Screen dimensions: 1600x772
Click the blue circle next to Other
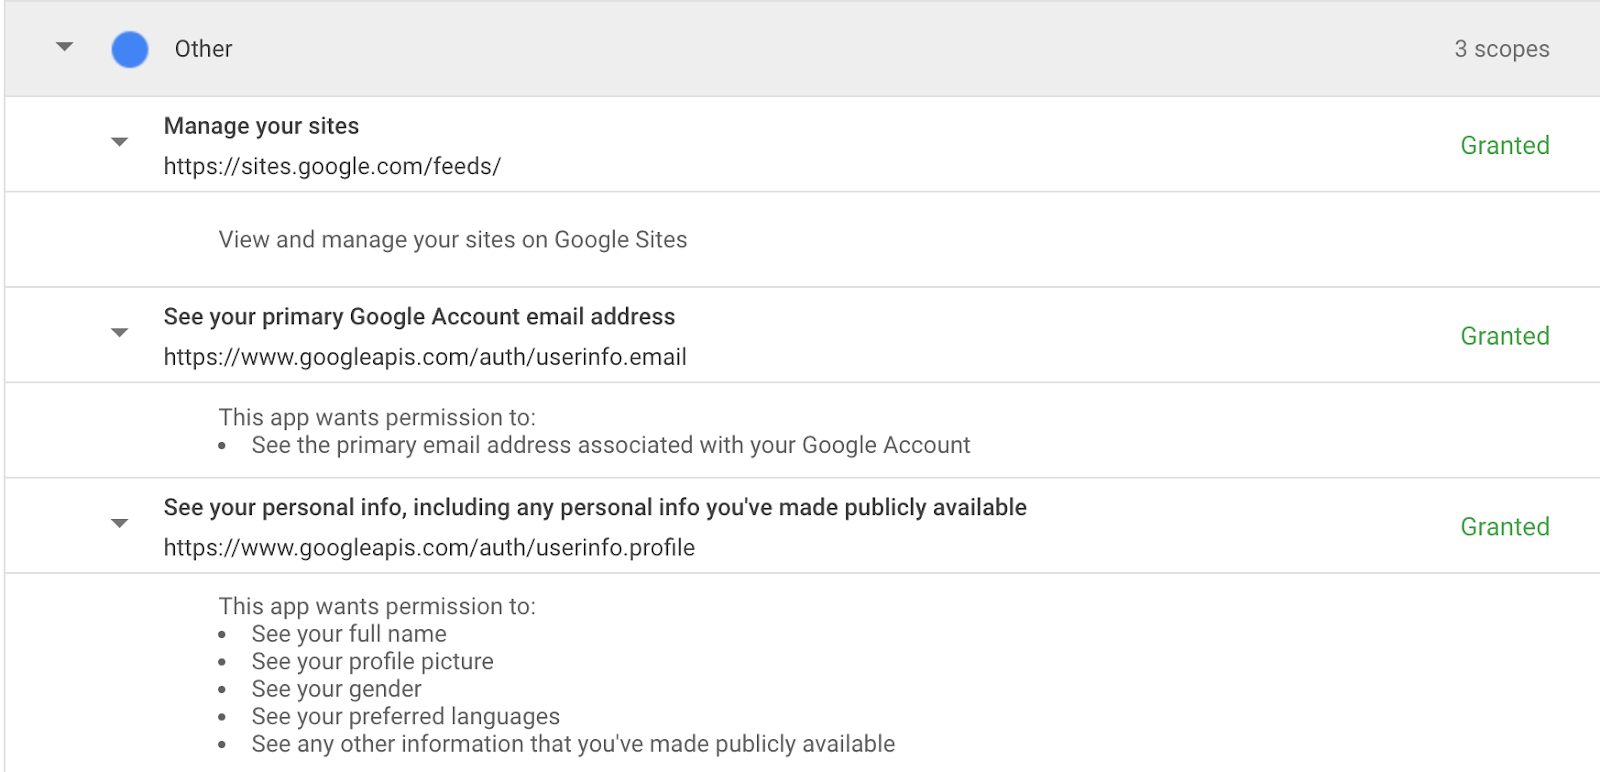click(x=130, y=49)
